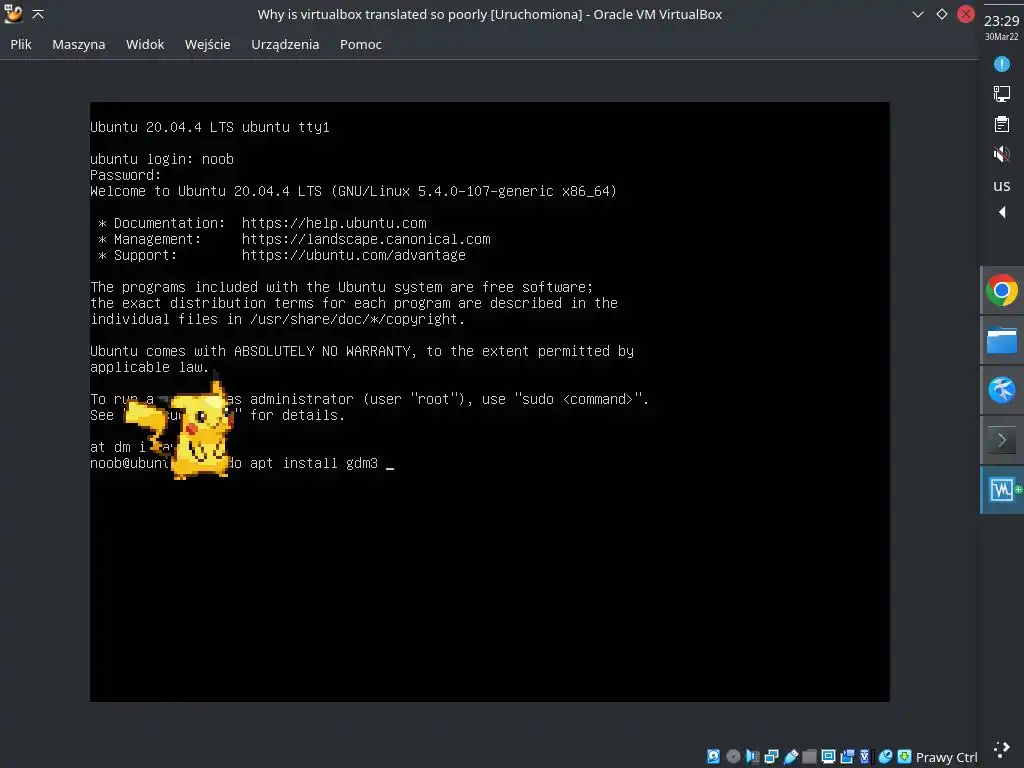The height and width of the screenshot is (768, 1024).
Task: Click the 'apt install gdm3' command text
Action: (313, 463)
